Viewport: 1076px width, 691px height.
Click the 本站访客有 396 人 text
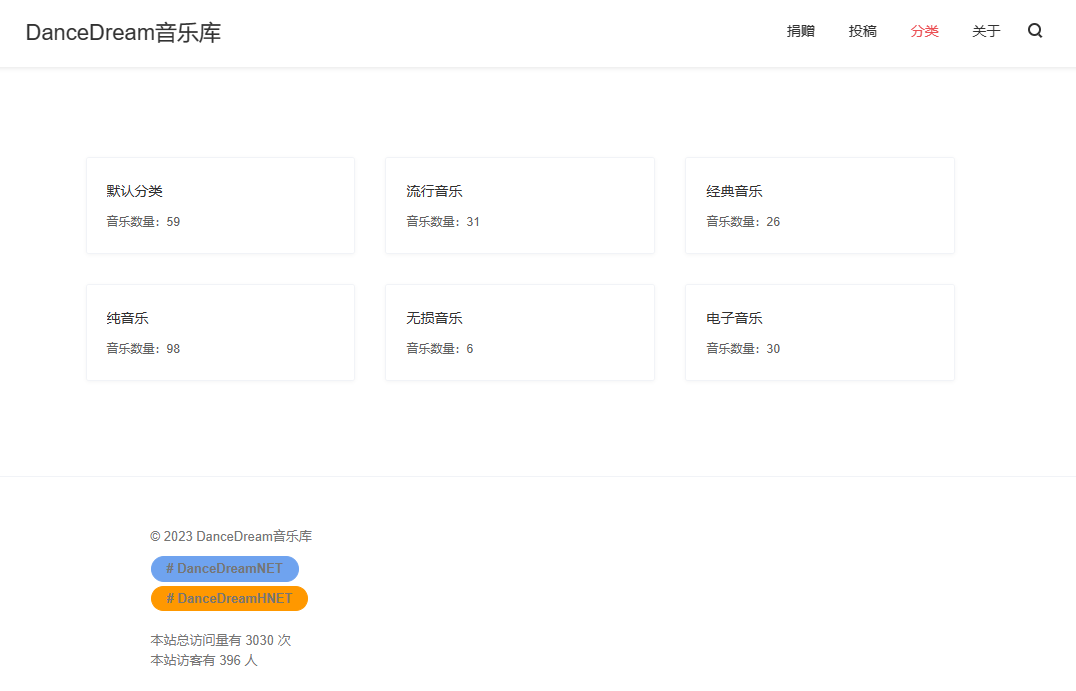click(x=204, y=660)
